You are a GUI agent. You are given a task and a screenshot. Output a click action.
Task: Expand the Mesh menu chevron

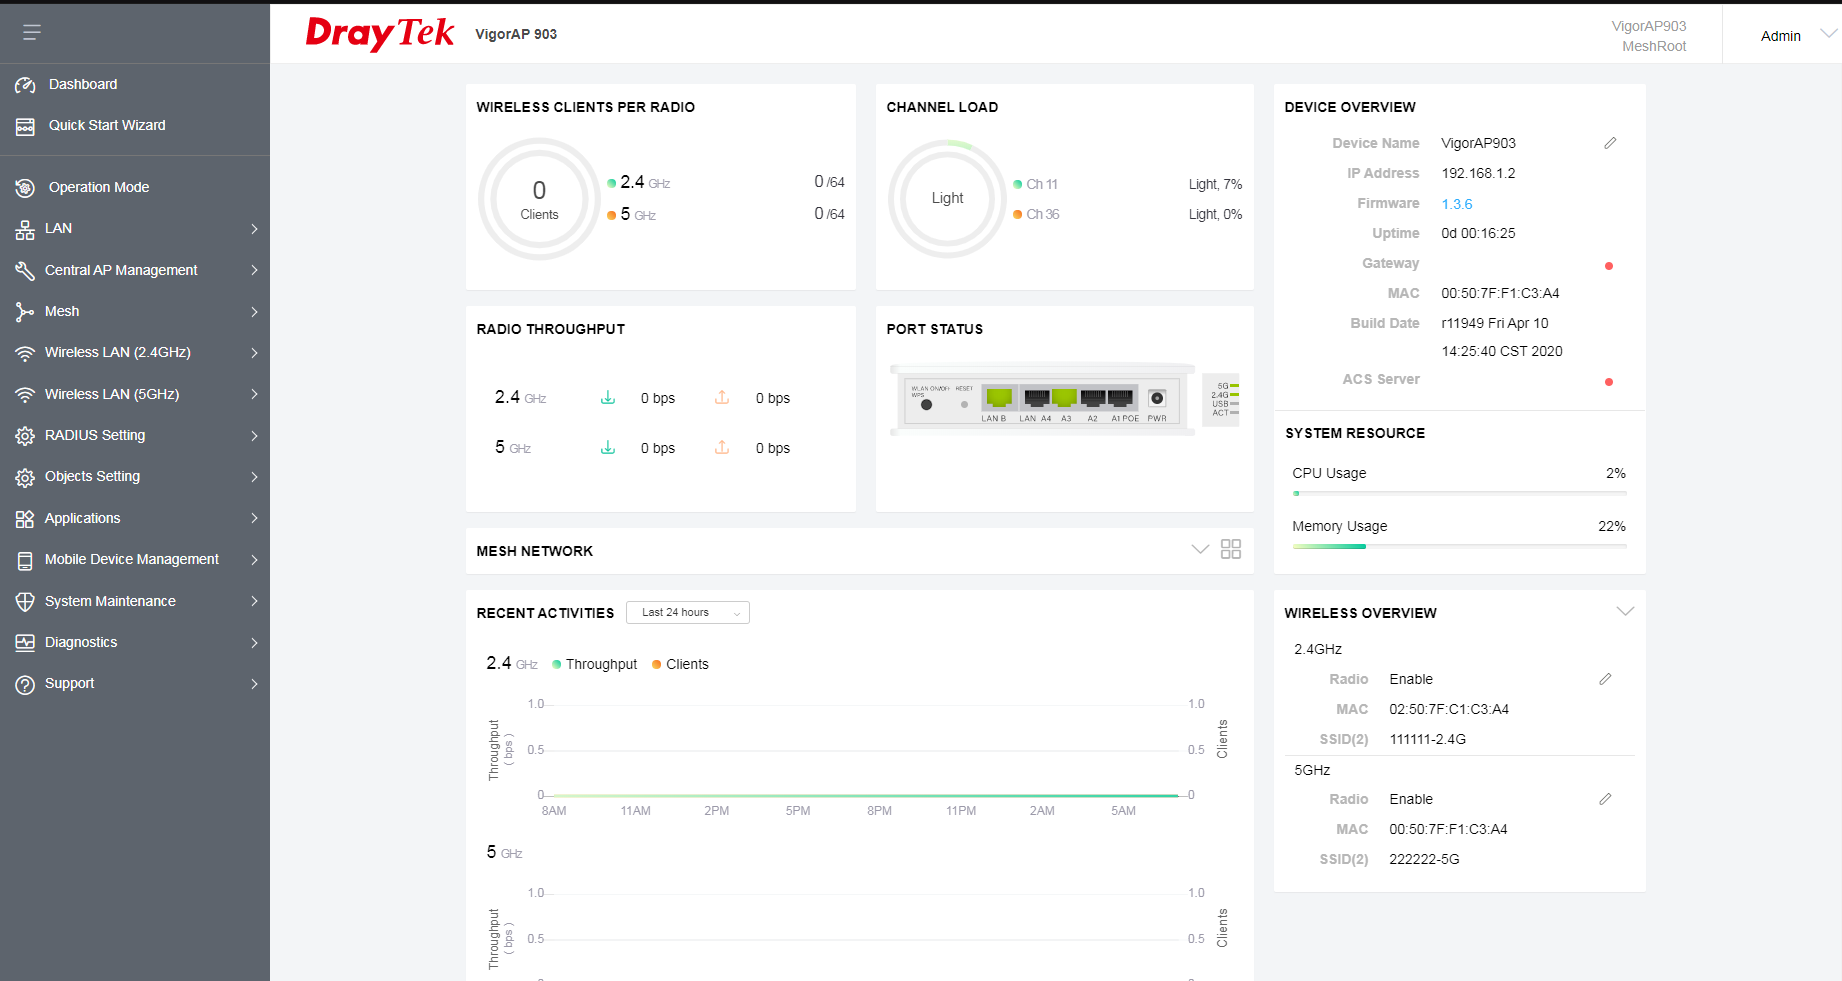[x=254, y=312]
